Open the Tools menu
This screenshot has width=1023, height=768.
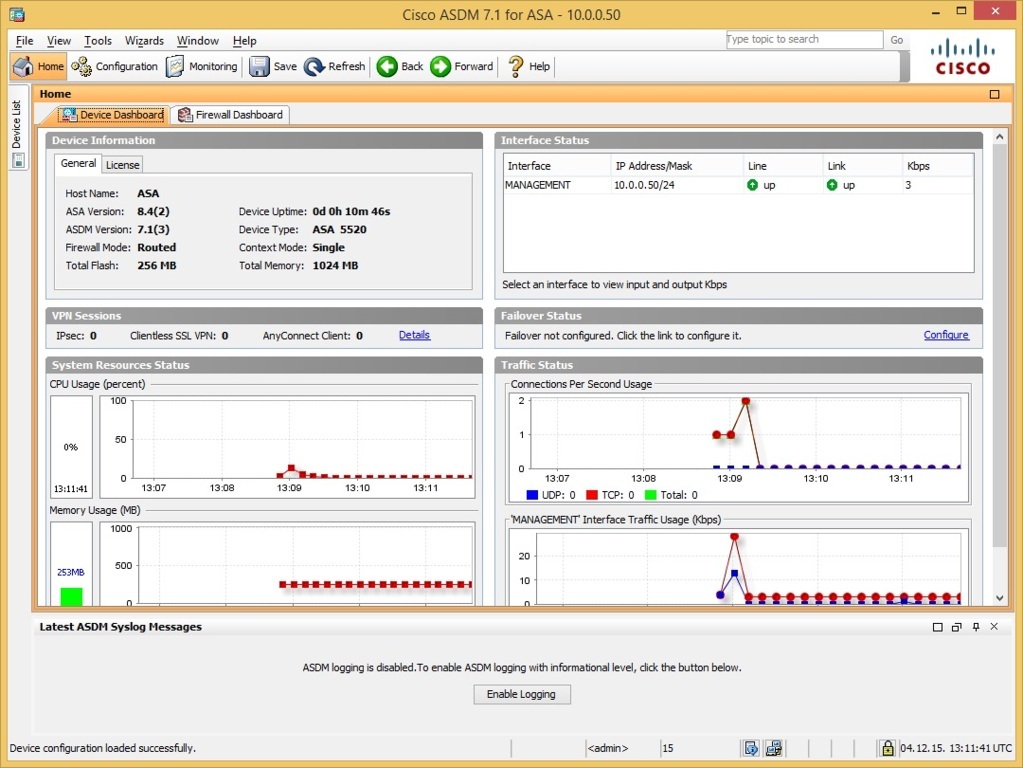tap(98, 40)
